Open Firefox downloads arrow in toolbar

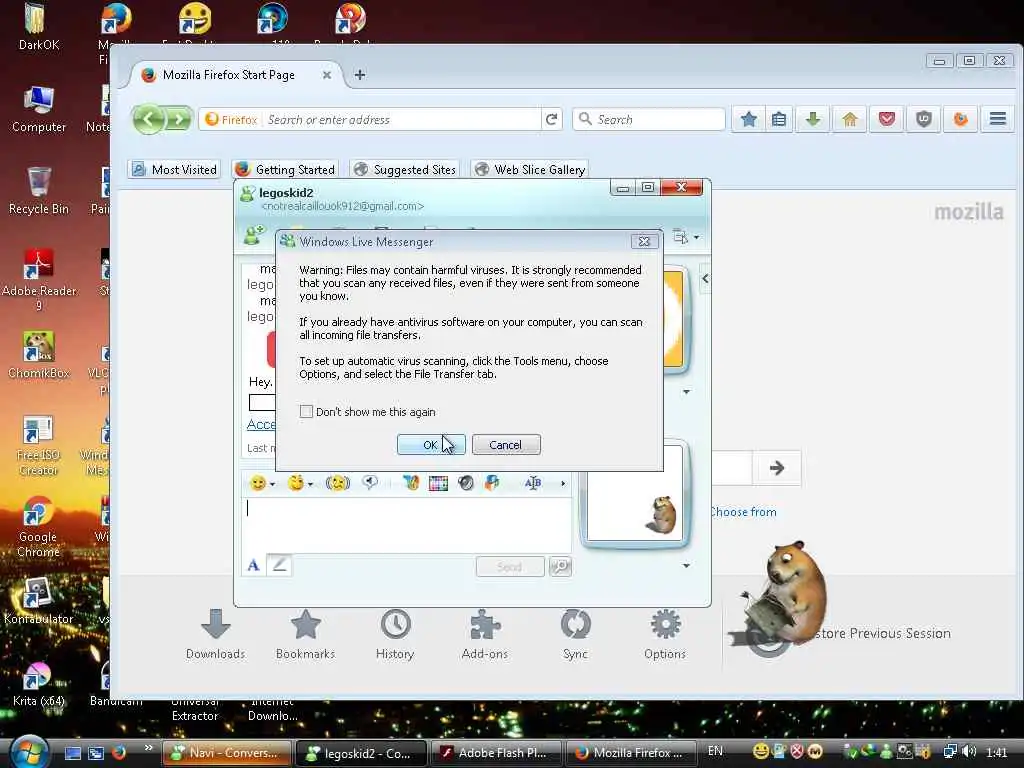(813, 120)
